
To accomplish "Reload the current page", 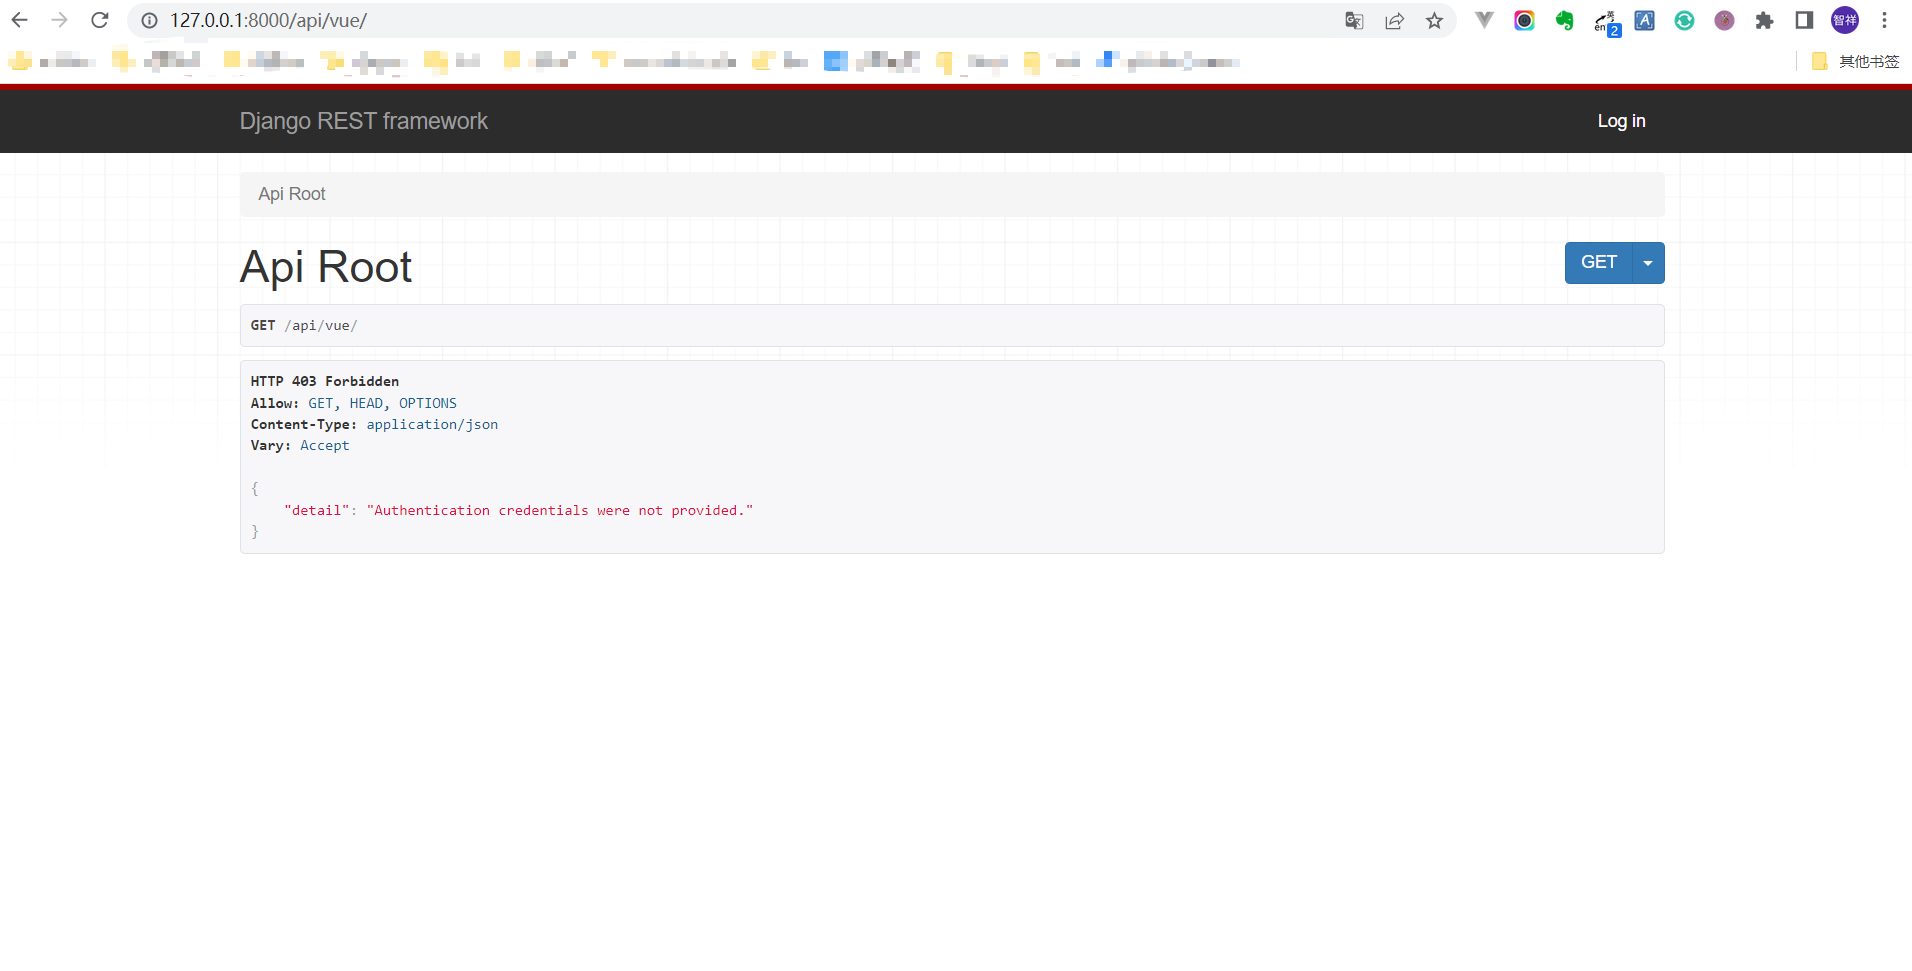I will tap(100, 20).
